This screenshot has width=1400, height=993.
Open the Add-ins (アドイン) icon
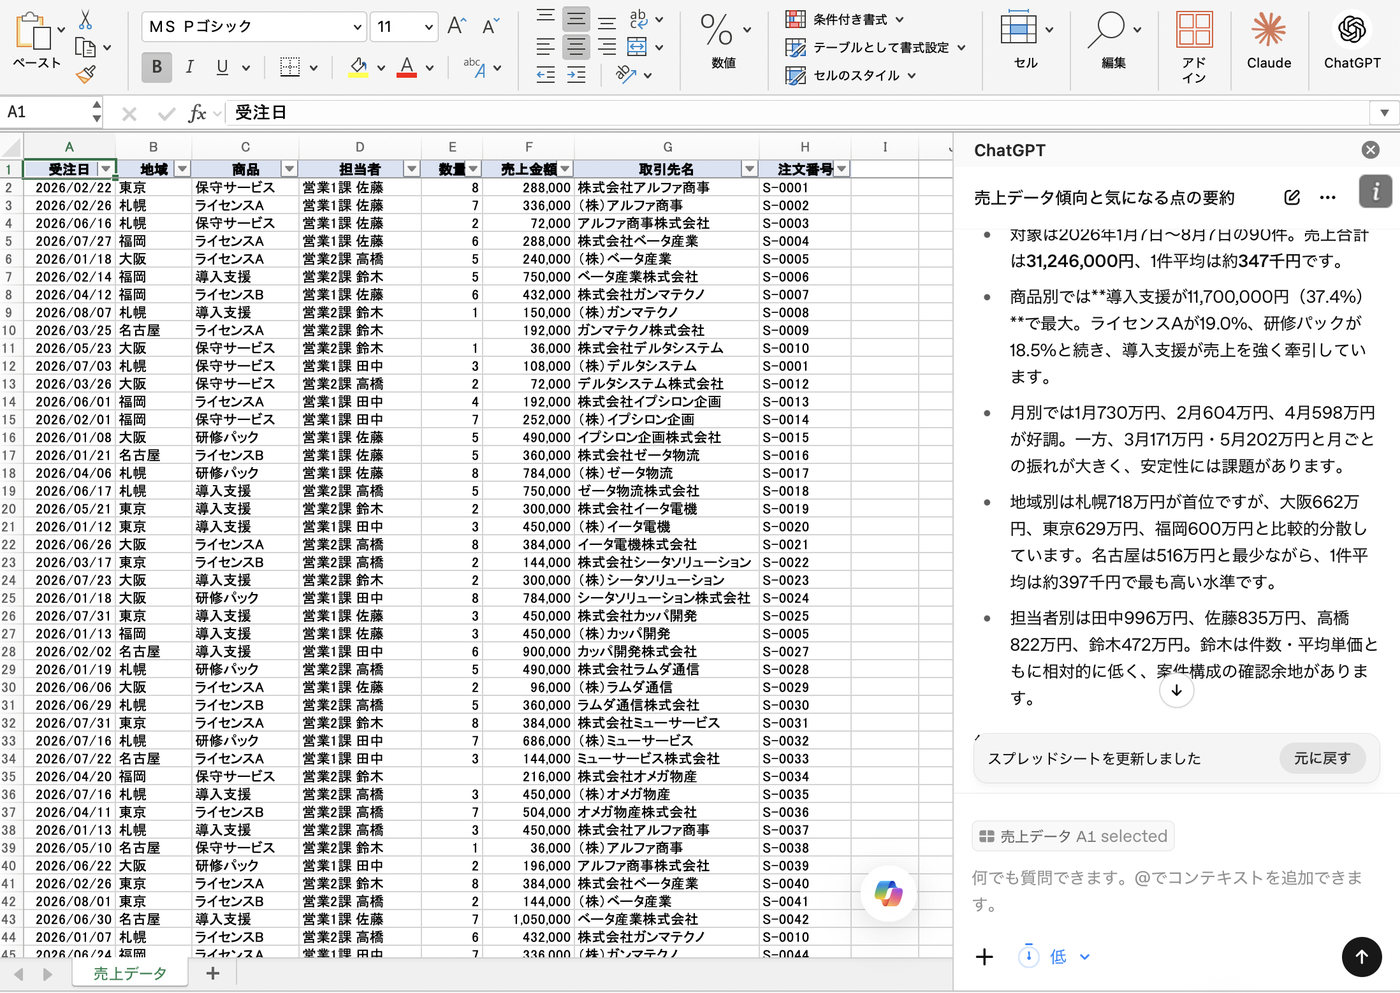(x=1194, y=29)
